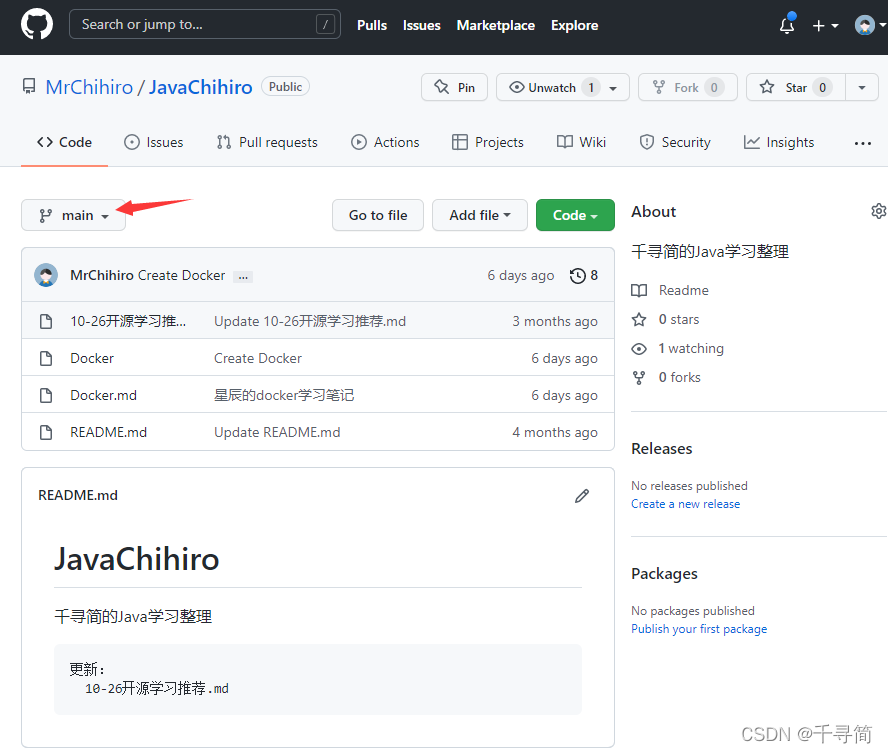
Task: Open the notifications bell
Action: click(787, 25)
